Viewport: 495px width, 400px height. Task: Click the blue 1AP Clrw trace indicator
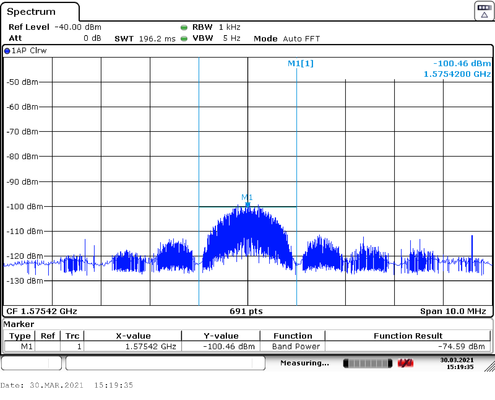(x=7, y=51)
